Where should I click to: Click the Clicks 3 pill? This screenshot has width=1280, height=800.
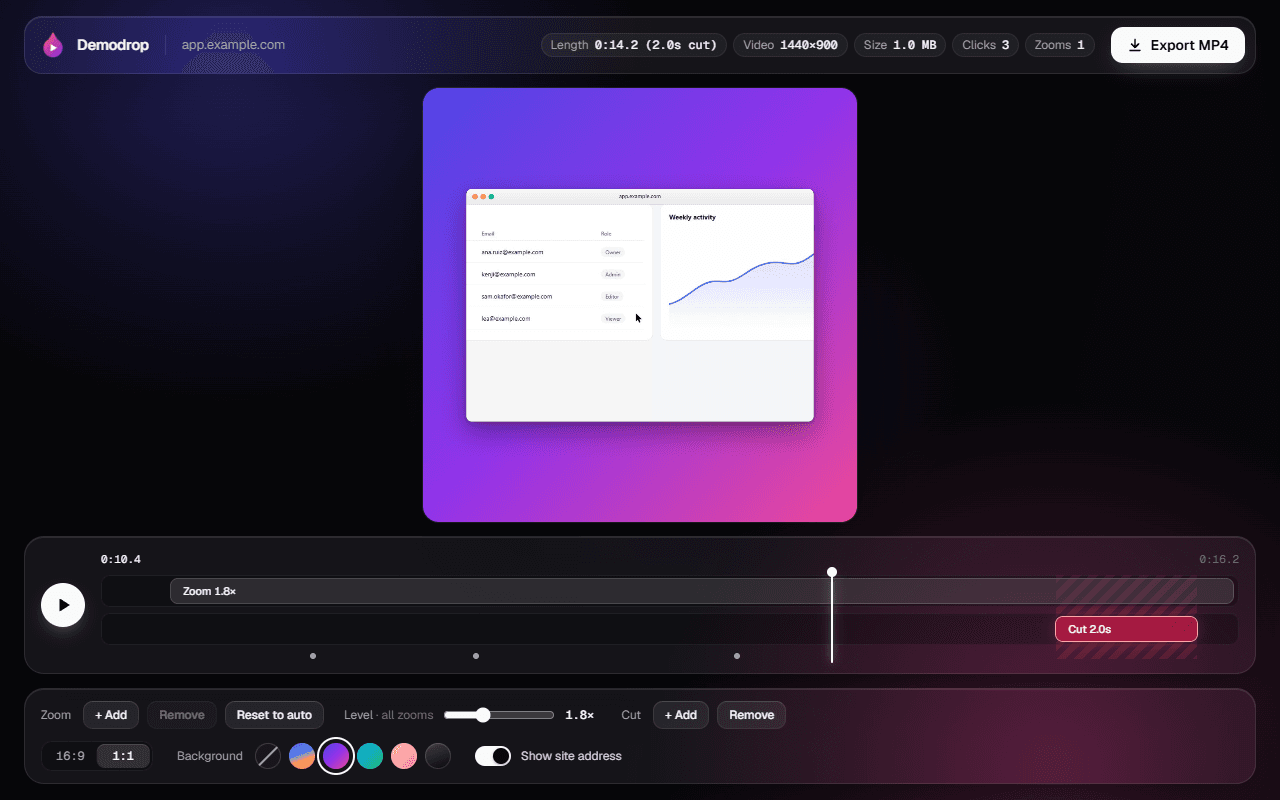985,45
